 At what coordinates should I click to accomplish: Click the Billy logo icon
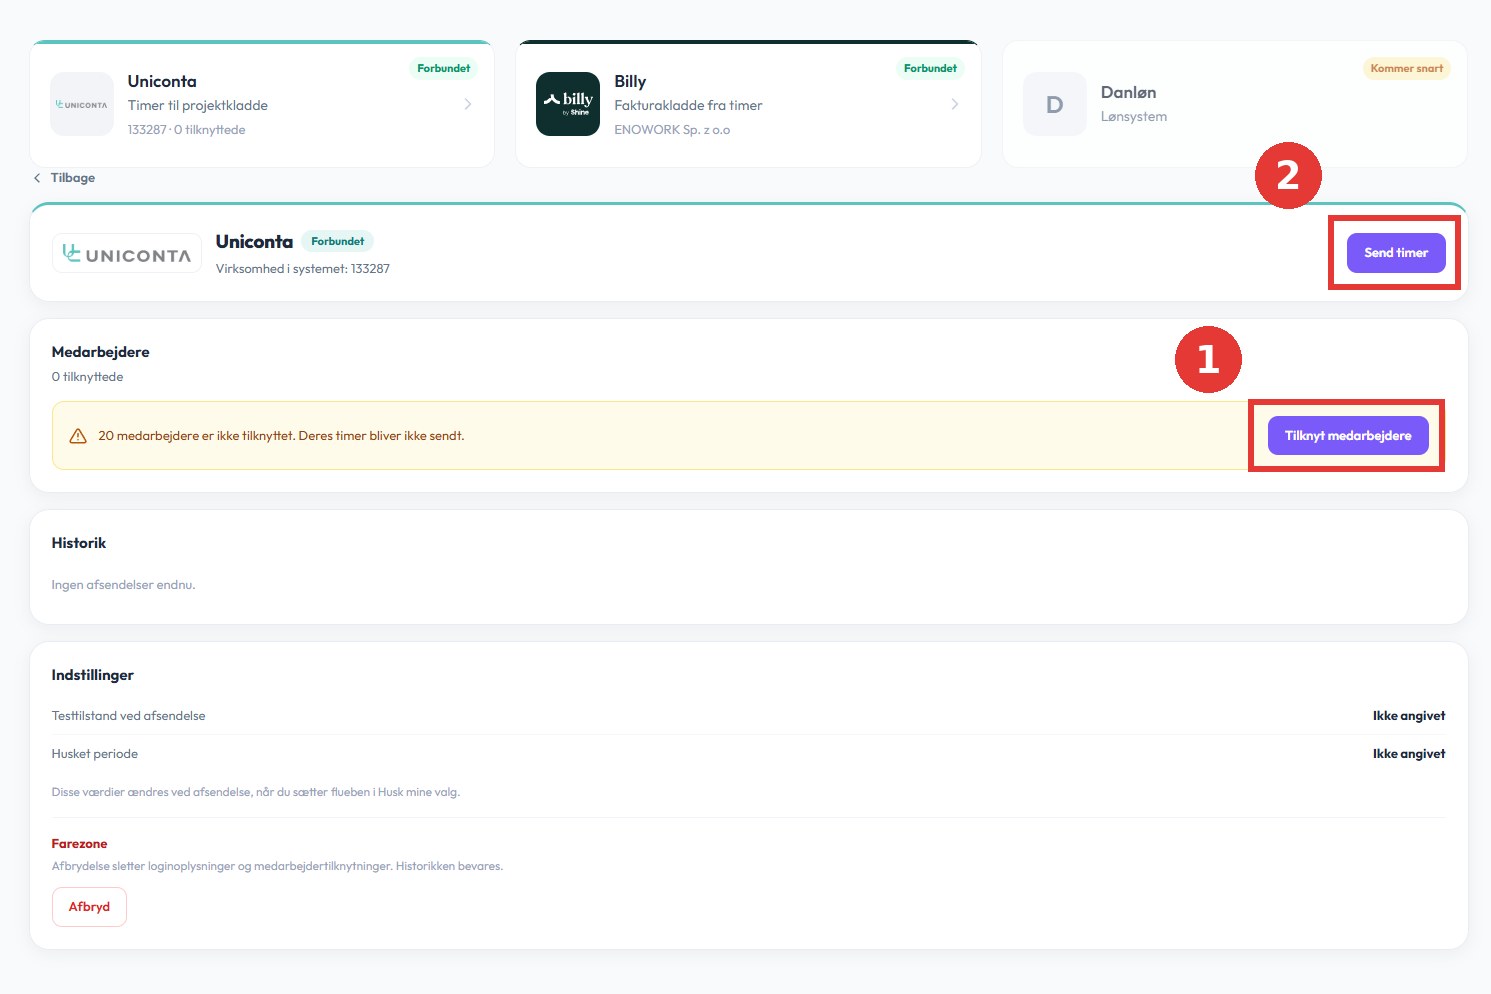[x=568, y=104]
